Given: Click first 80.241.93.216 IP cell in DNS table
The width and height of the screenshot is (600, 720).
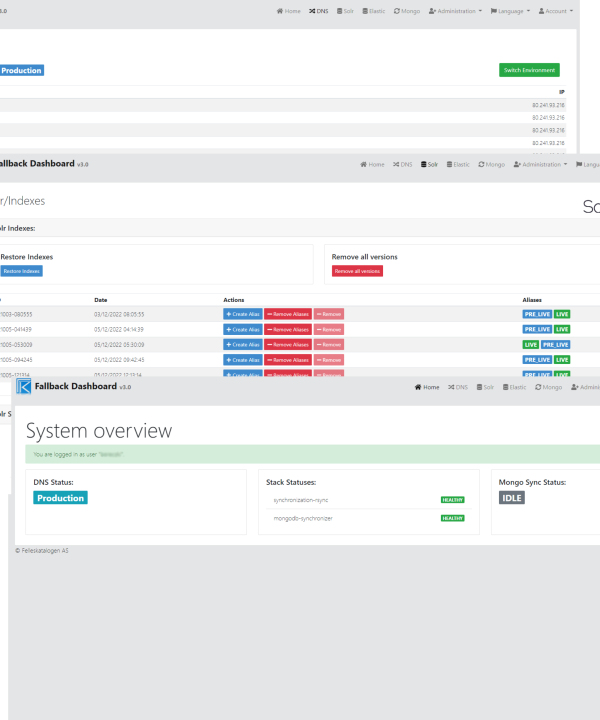Looking at the screenshot, I should 548,105.
